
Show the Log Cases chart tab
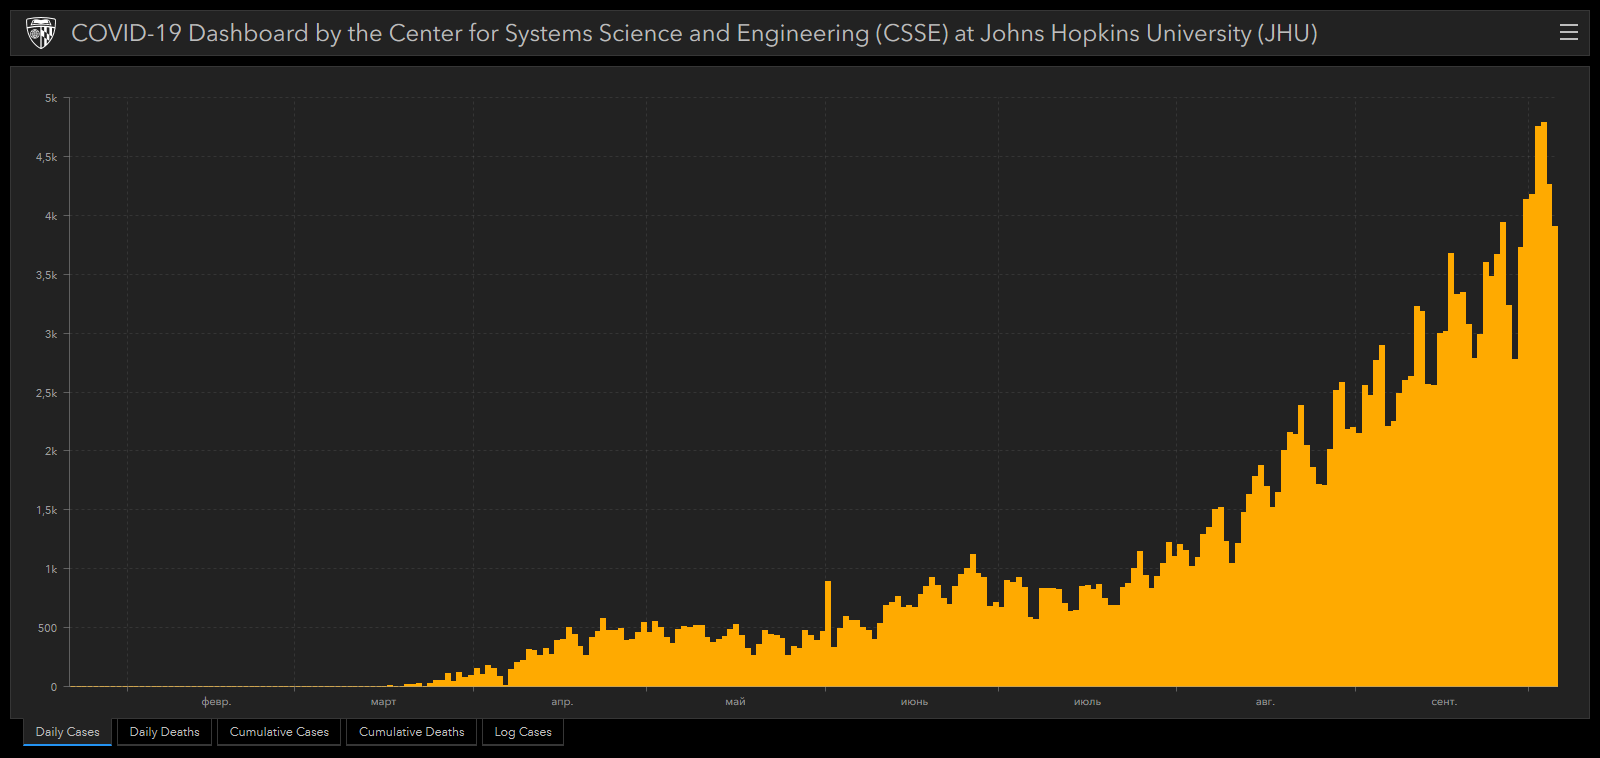point(522,732)
